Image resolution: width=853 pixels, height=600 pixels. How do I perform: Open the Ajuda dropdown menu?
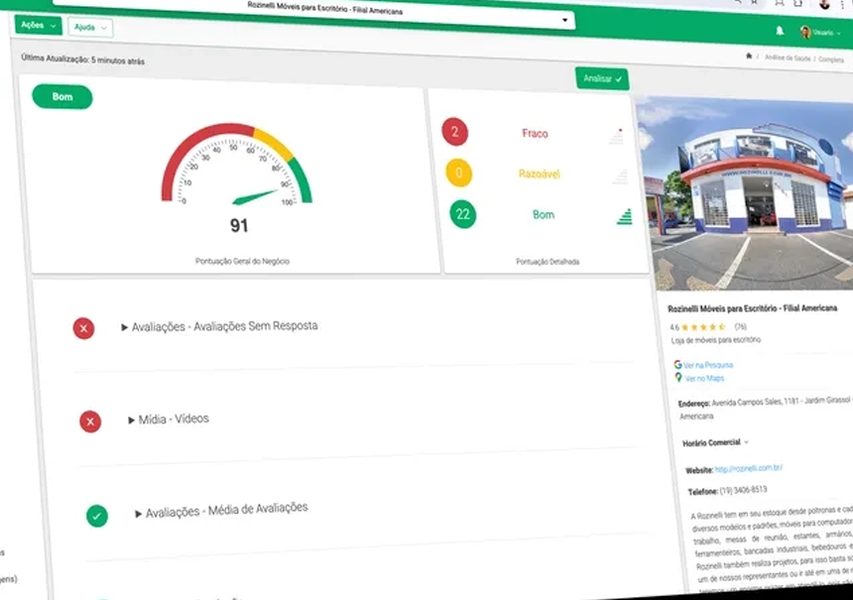(x=90, y=27)
